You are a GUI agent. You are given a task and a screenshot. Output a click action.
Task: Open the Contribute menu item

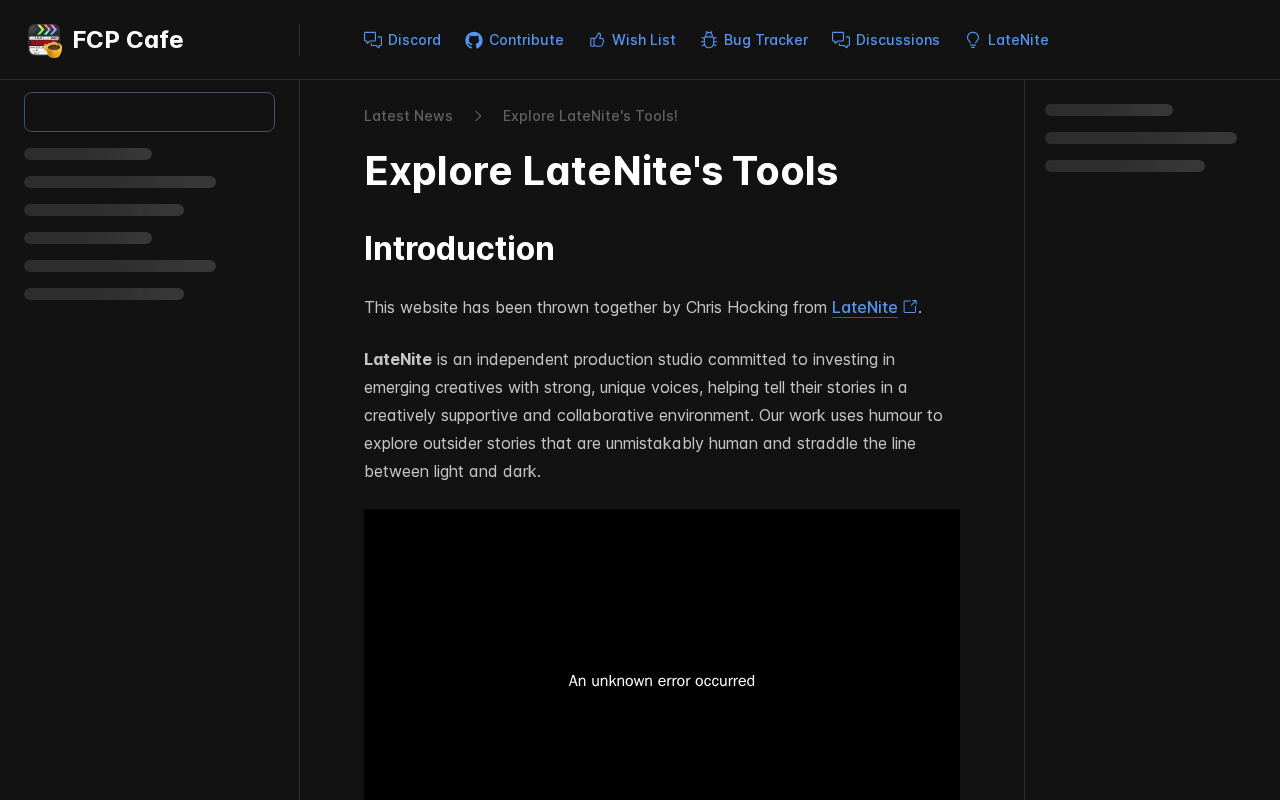coord(515,40)
